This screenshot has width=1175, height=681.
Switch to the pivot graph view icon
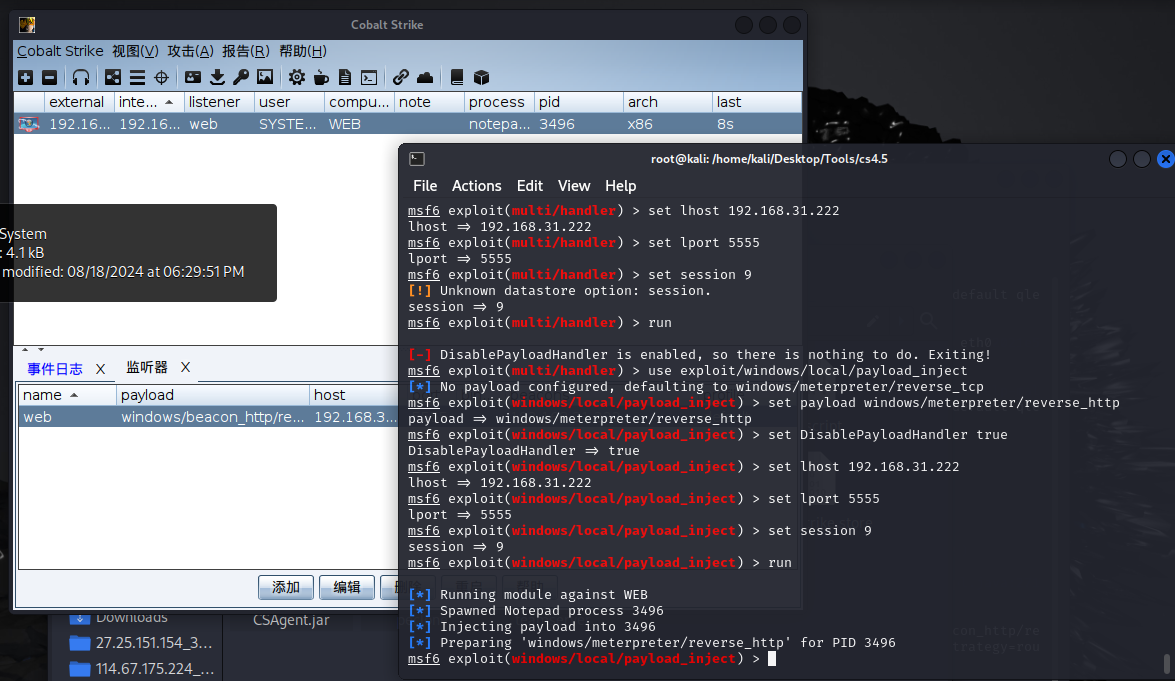pyautogui.click(x=112, y=77)
